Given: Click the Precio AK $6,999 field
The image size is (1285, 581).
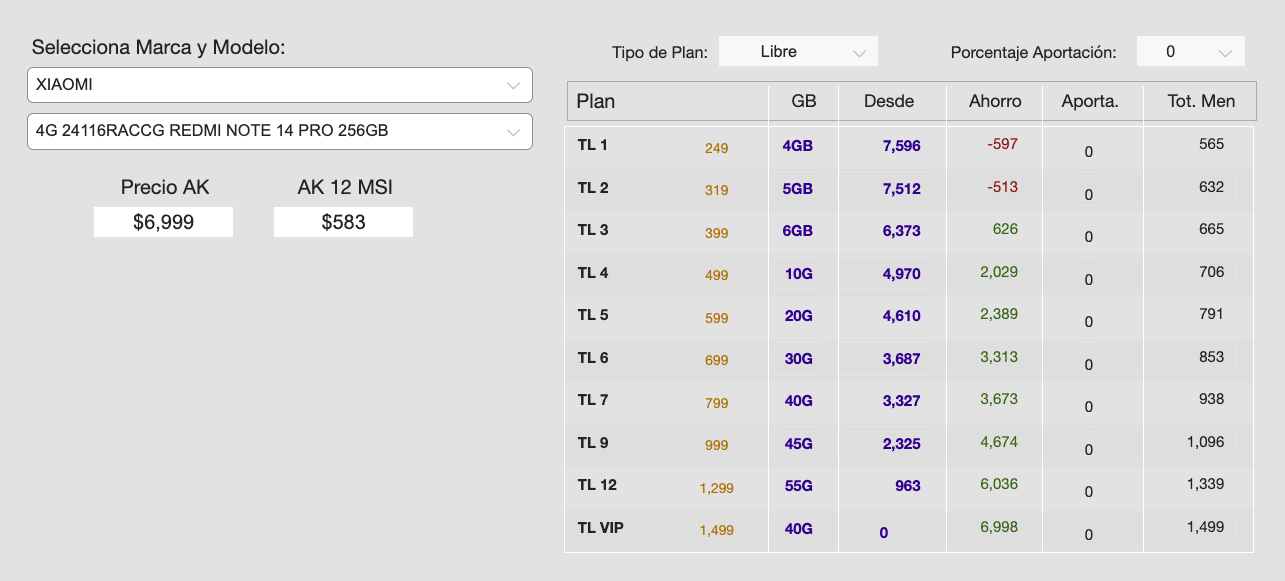Looking at the screenshot, I should [163, 222].
